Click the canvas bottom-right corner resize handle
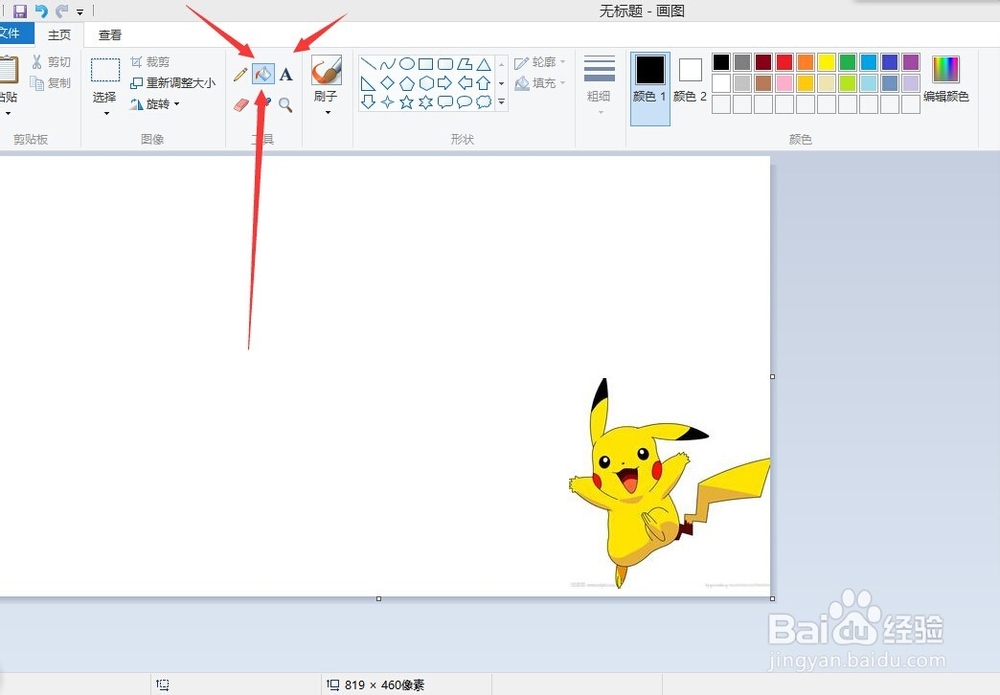This screenshot has height=695, width=1000. click(772, 599)
